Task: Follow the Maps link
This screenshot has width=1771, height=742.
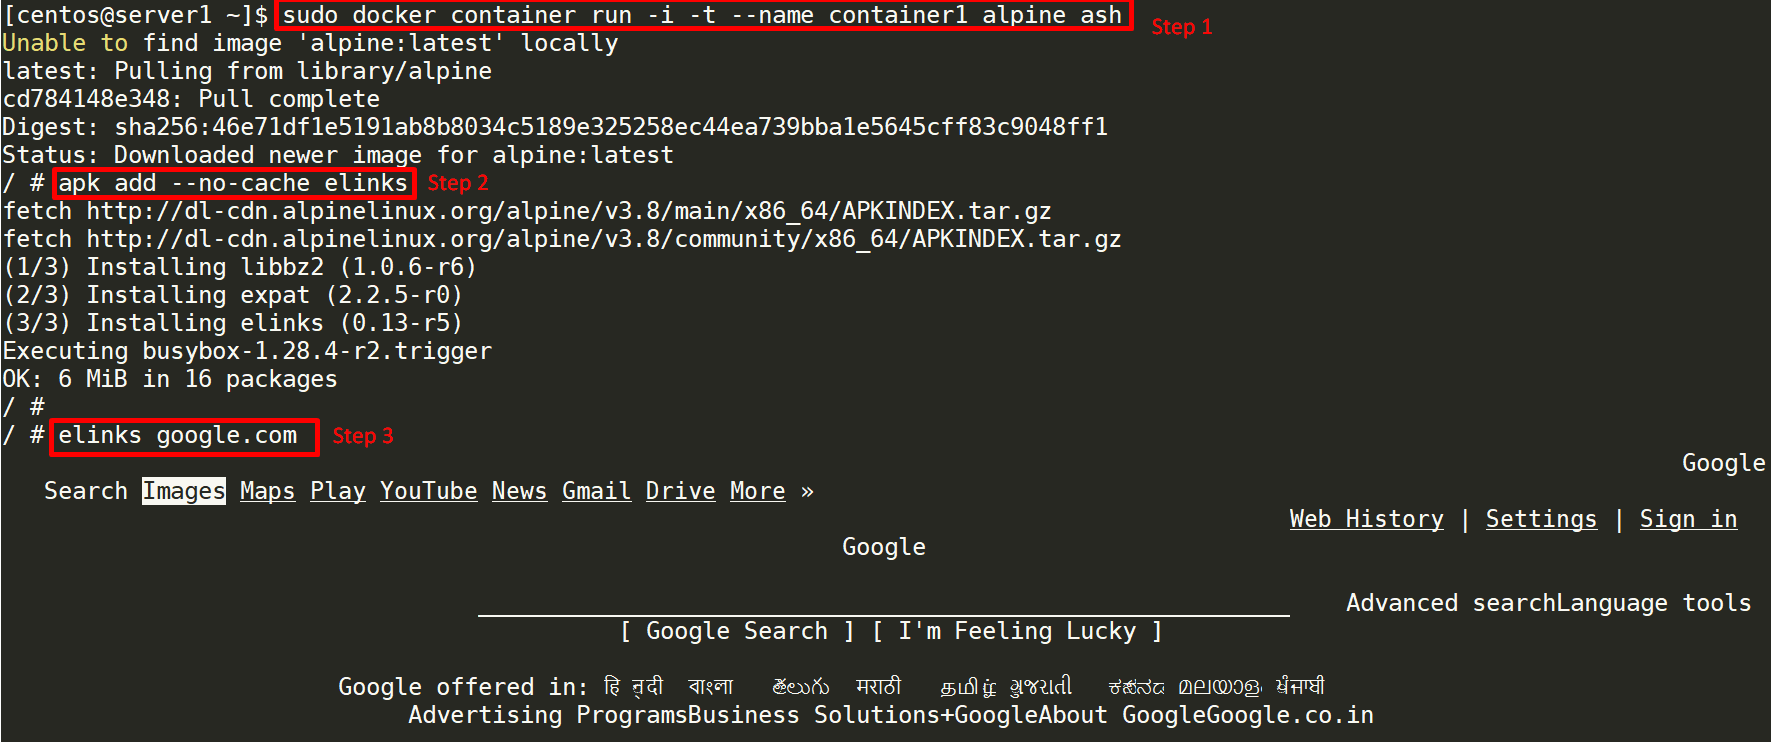Action: coord(267,491)
